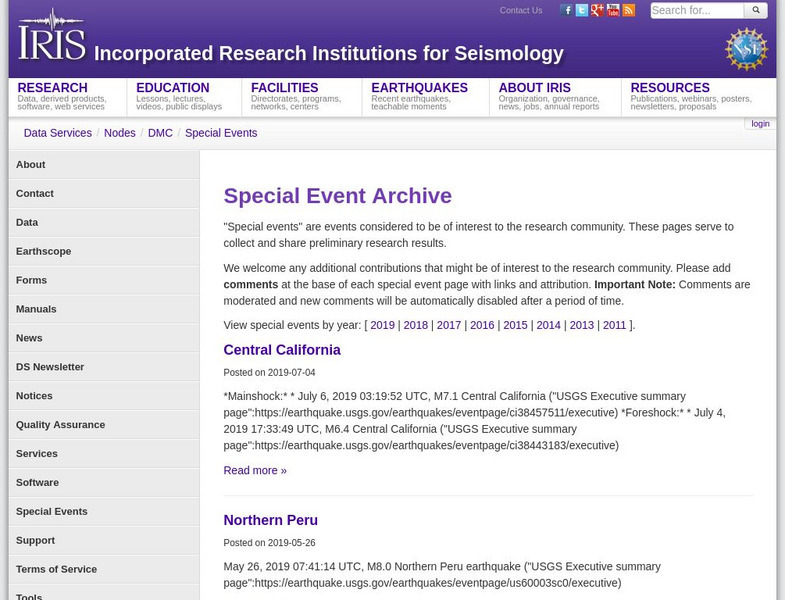Screen dimensions: 785x600
Task: View special events for 2013
Action: click(582, 325)
